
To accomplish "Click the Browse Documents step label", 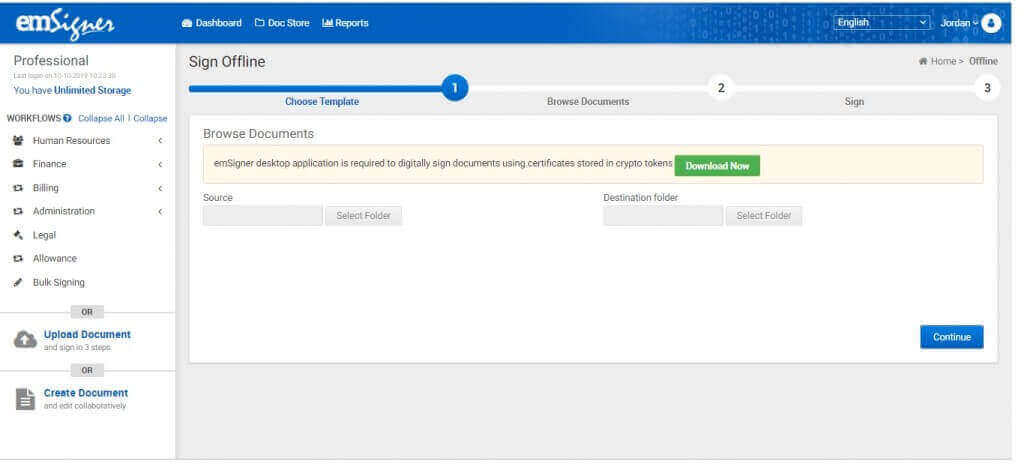I will 588,102.
